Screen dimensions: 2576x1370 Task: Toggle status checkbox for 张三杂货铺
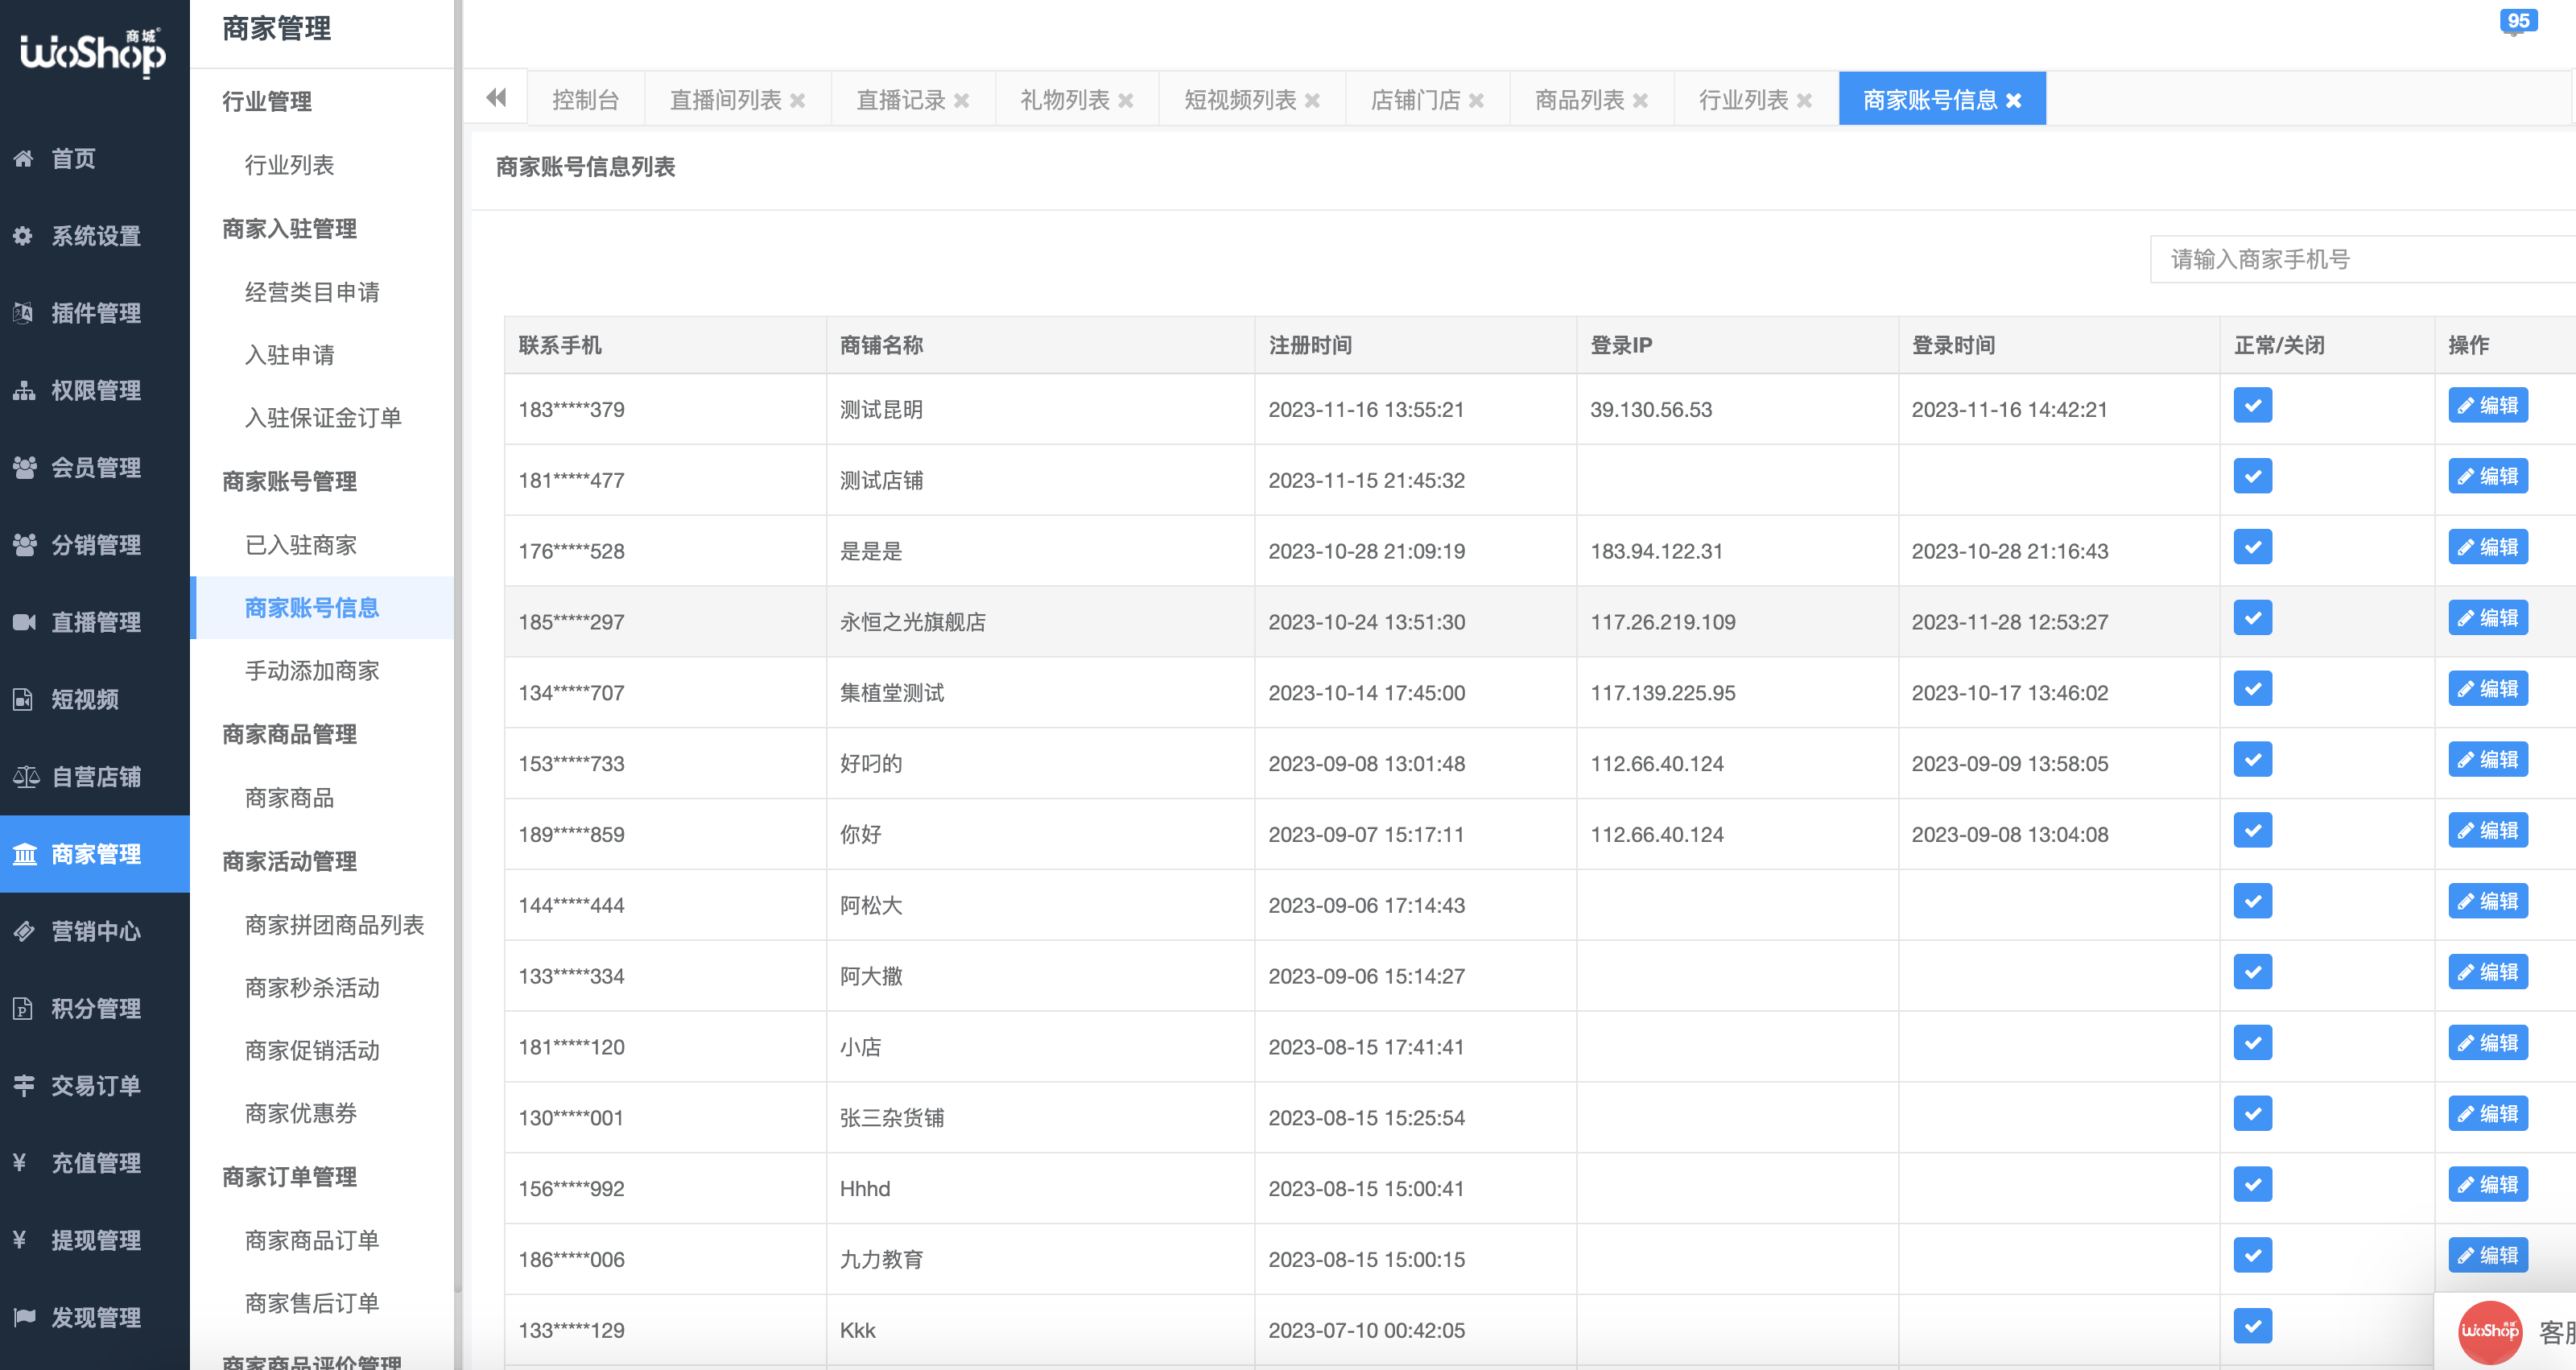(x=2253, y=1114)
